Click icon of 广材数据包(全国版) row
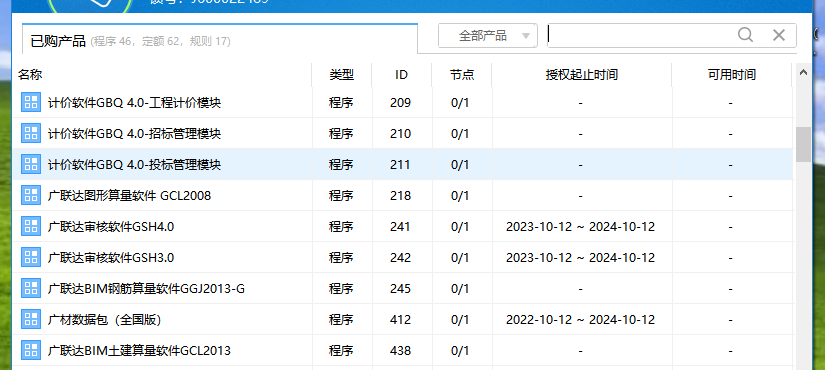This screenshot has width=825, height=370. (x=31, y=319)
